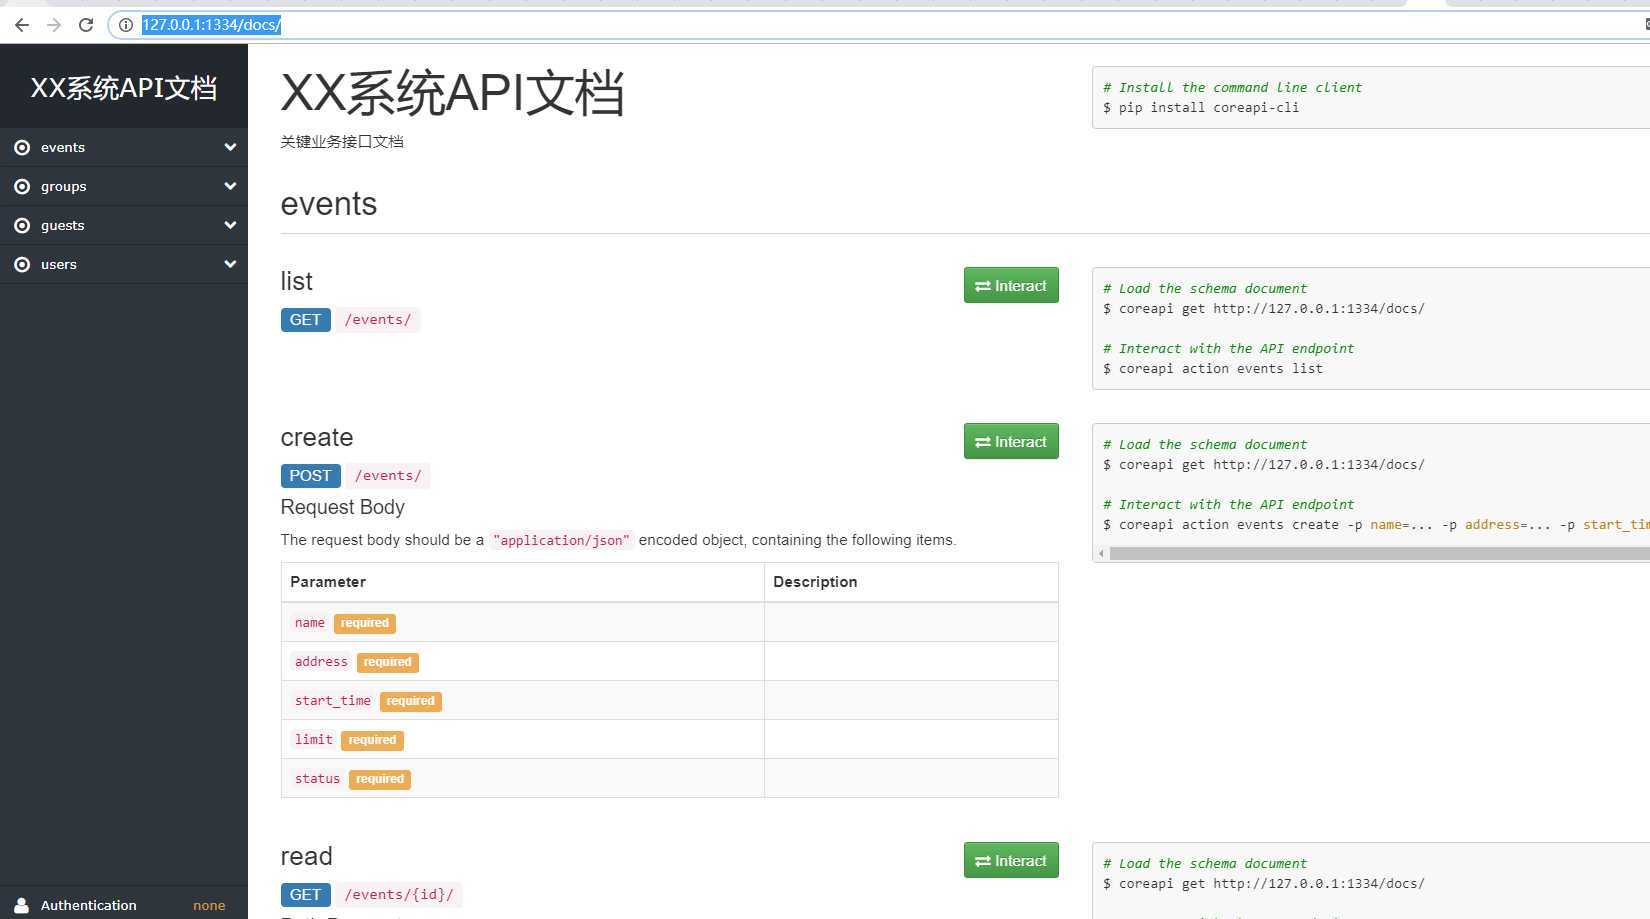Image resolution: width=1650 pixels, height=919 pixels.
Task: Click the events section heading
Action: [x=329, y=204]
